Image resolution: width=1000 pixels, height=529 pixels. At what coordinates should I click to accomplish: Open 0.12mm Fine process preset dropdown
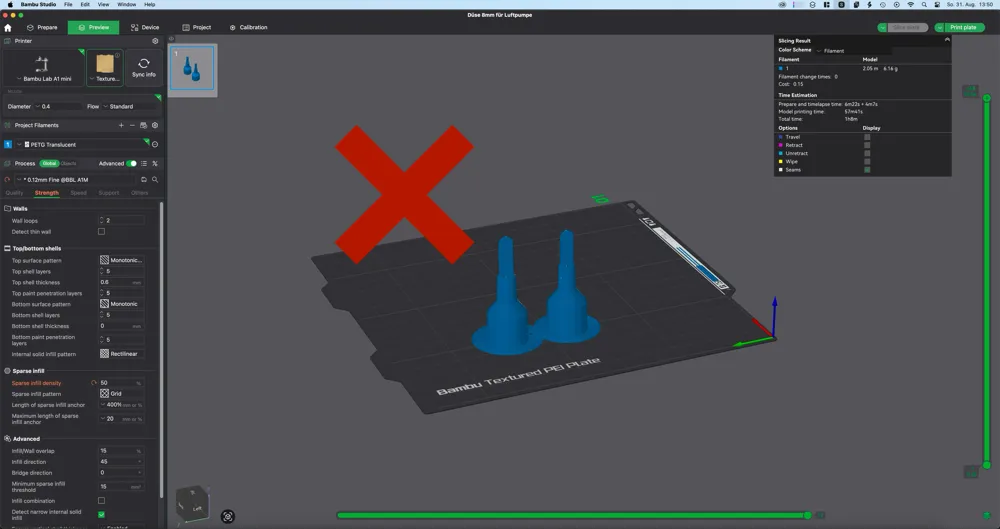[x=75, y=180]
